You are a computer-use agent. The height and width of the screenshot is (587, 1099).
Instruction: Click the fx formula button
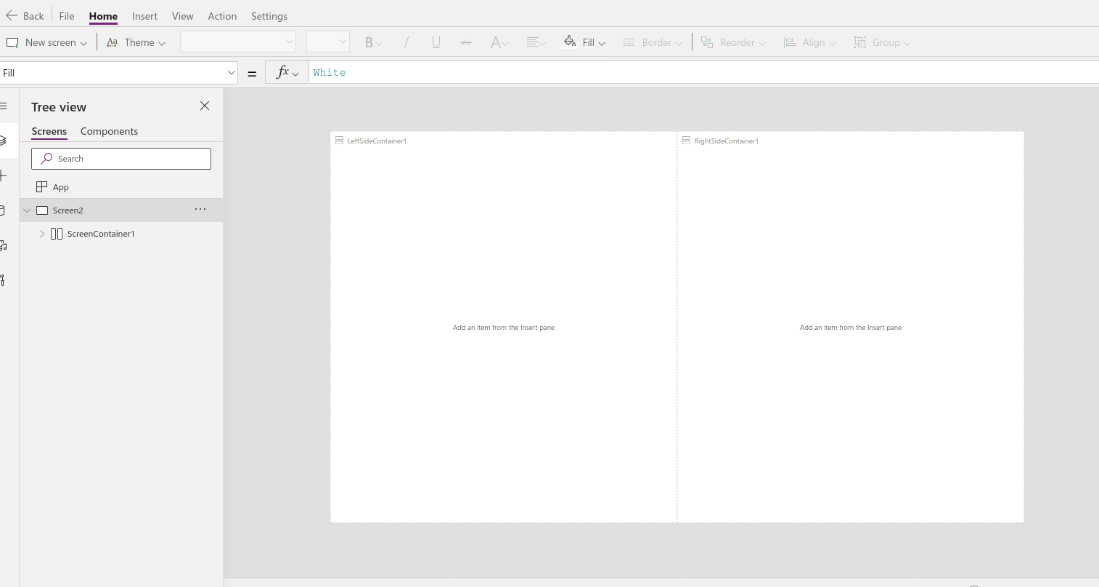pyautogui.click(x=287, y=73)
